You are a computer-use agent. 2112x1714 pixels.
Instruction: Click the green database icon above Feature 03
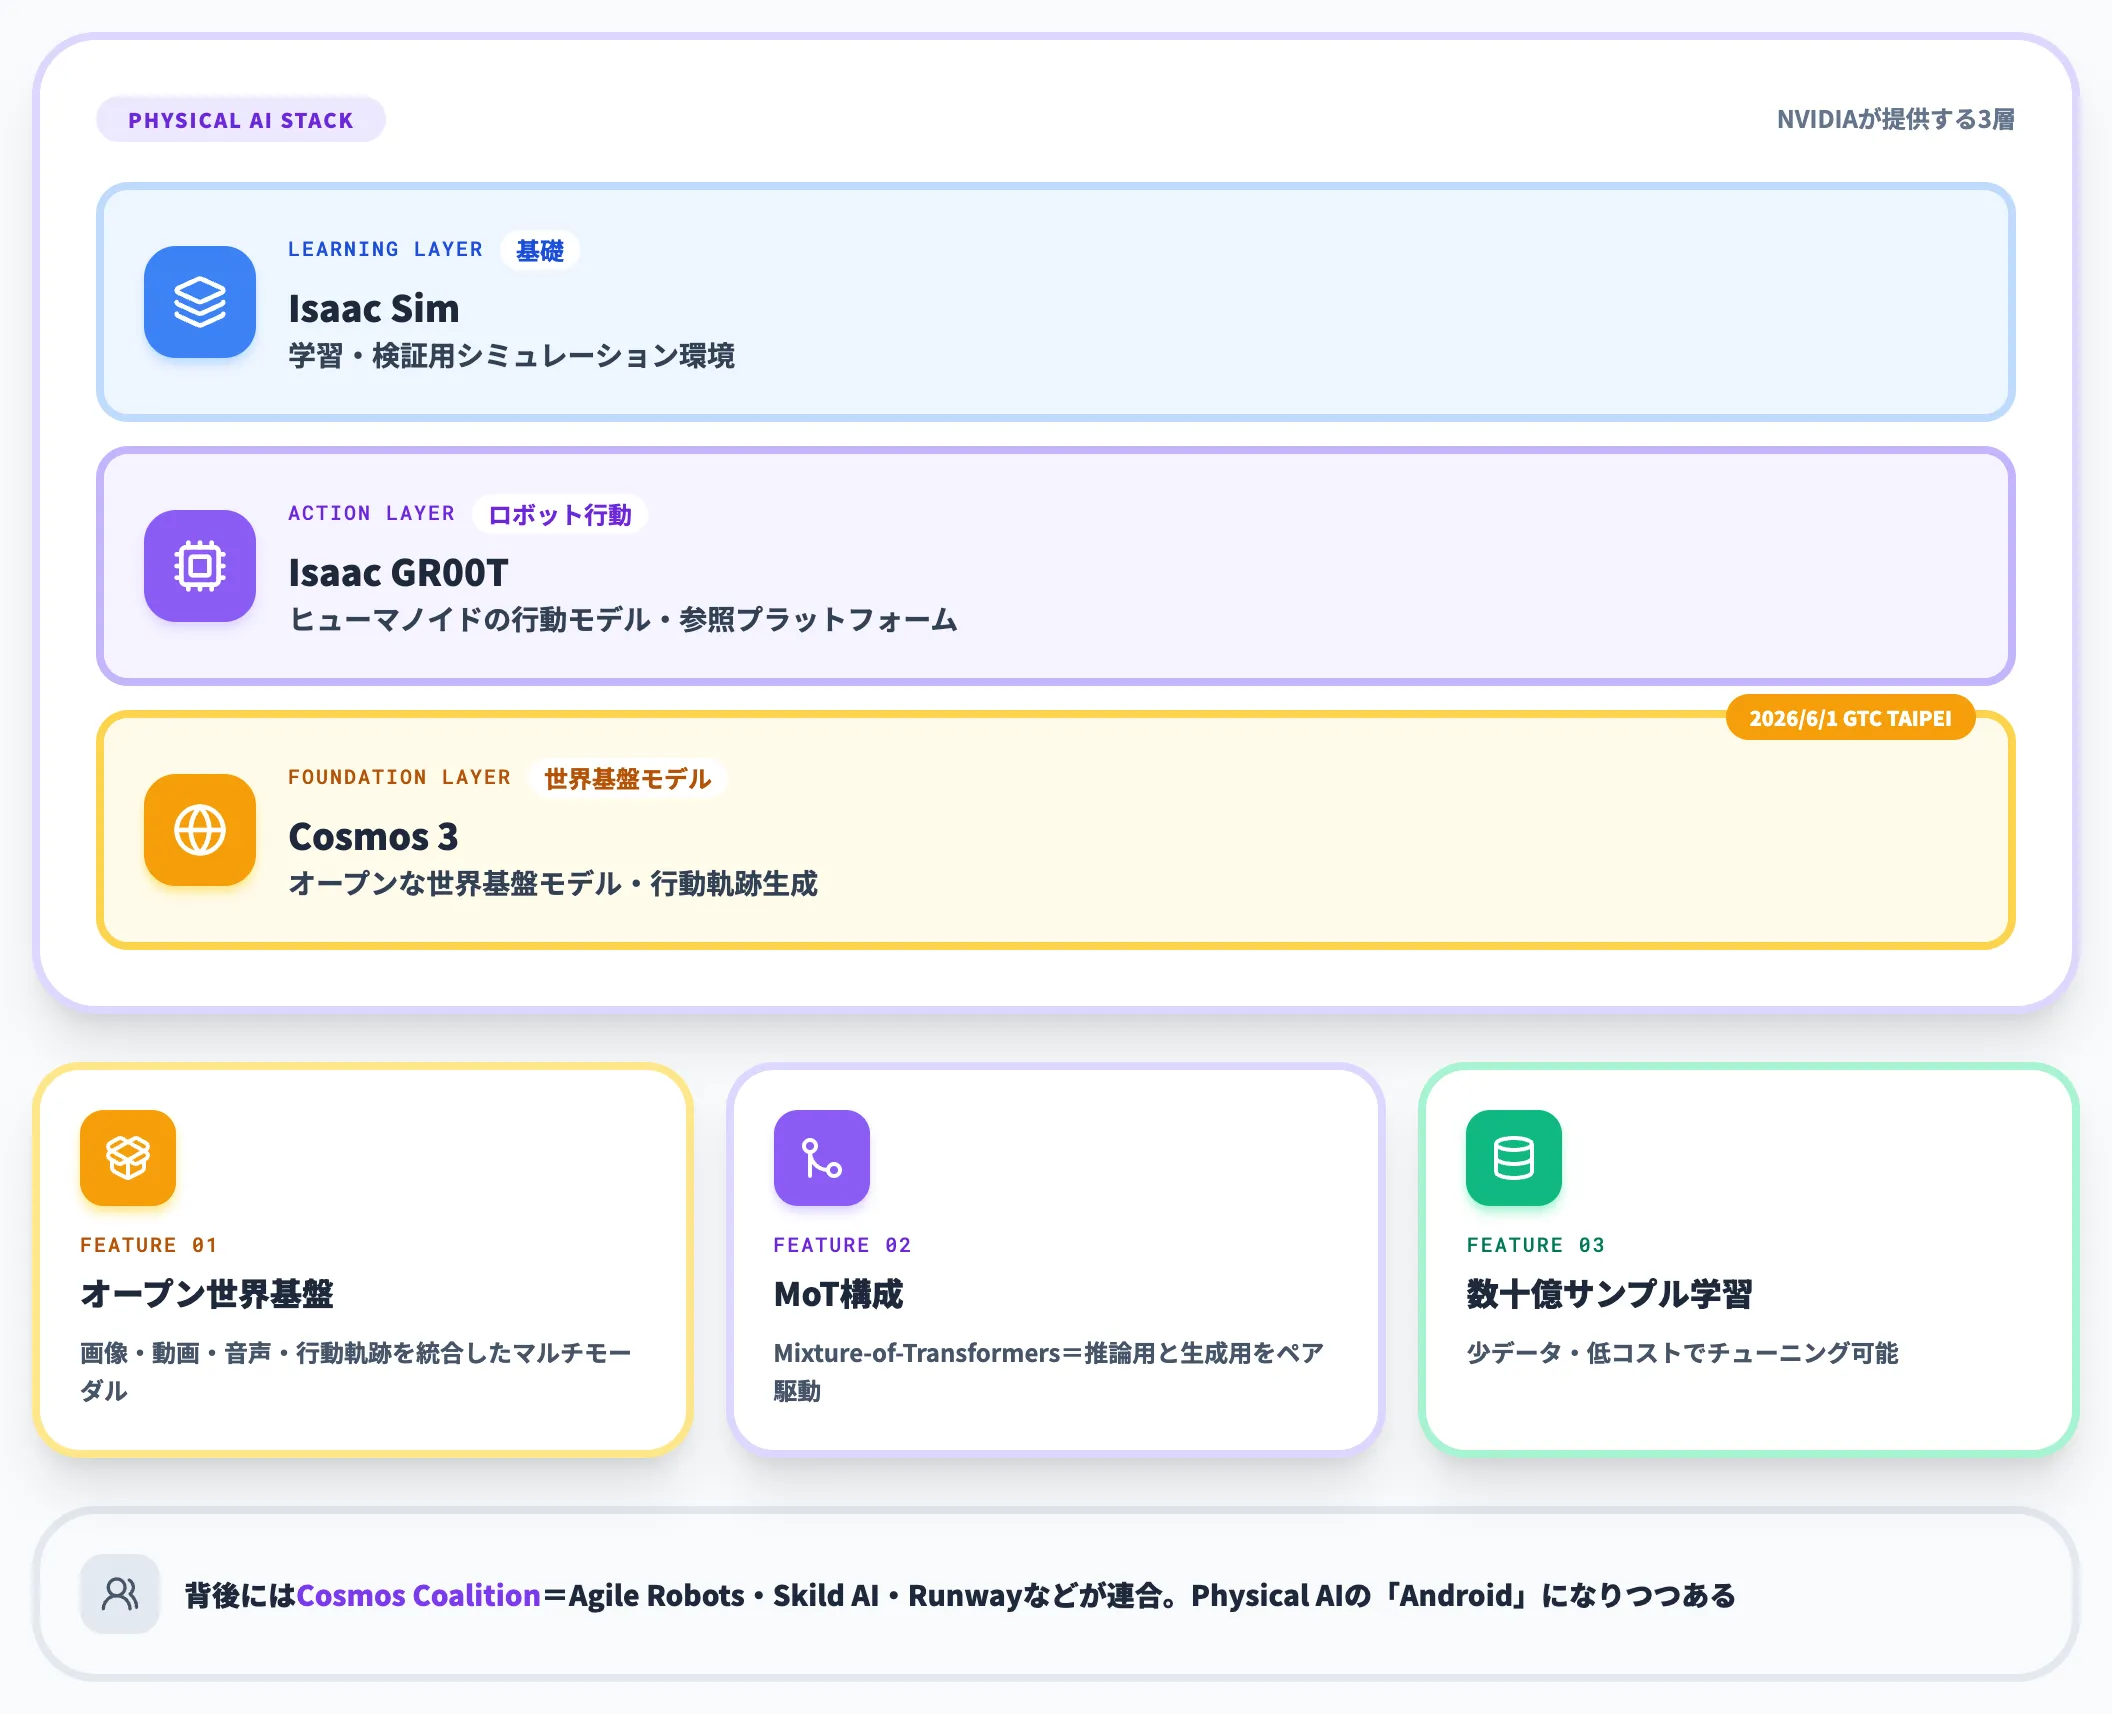1514,1158
